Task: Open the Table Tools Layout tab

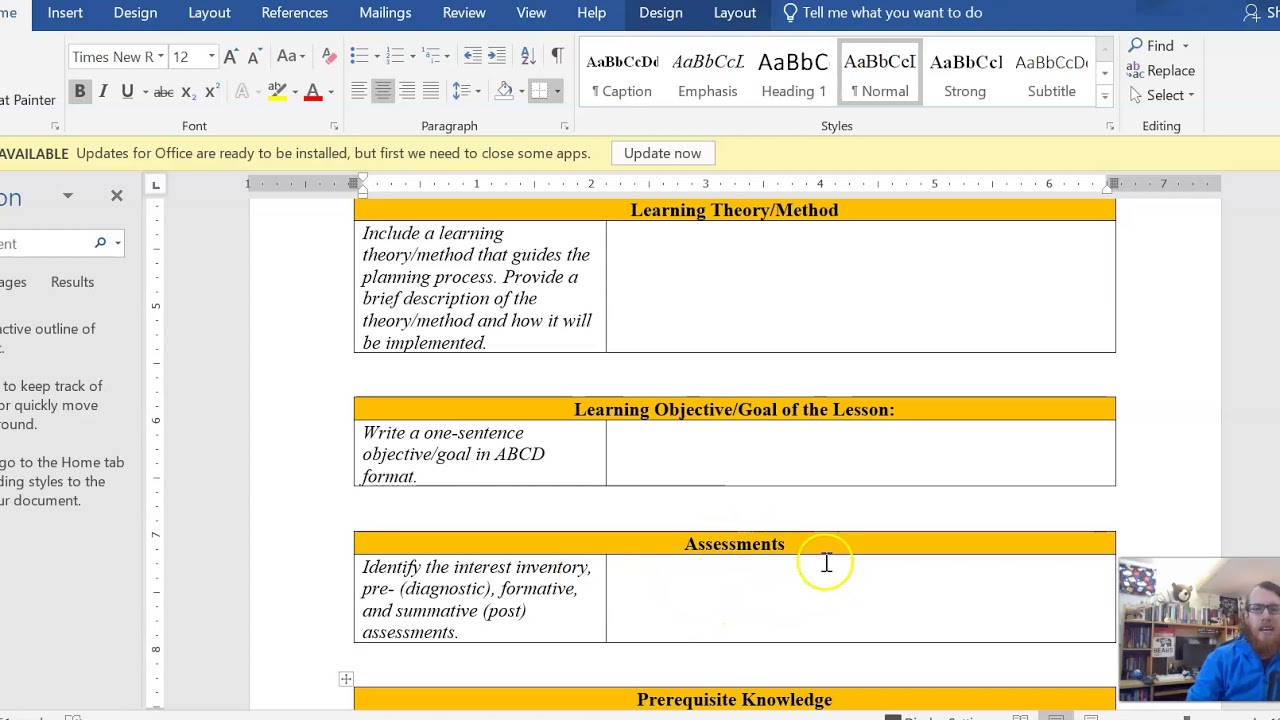Action: tap(735, 13)
